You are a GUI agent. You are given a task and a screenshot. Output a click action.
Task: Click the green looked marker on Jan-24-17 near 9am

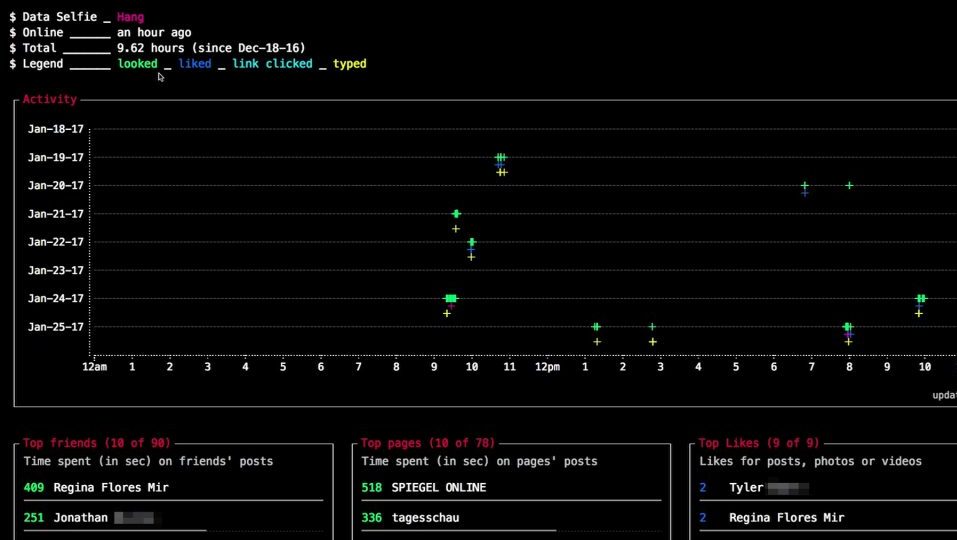[450, 298]
